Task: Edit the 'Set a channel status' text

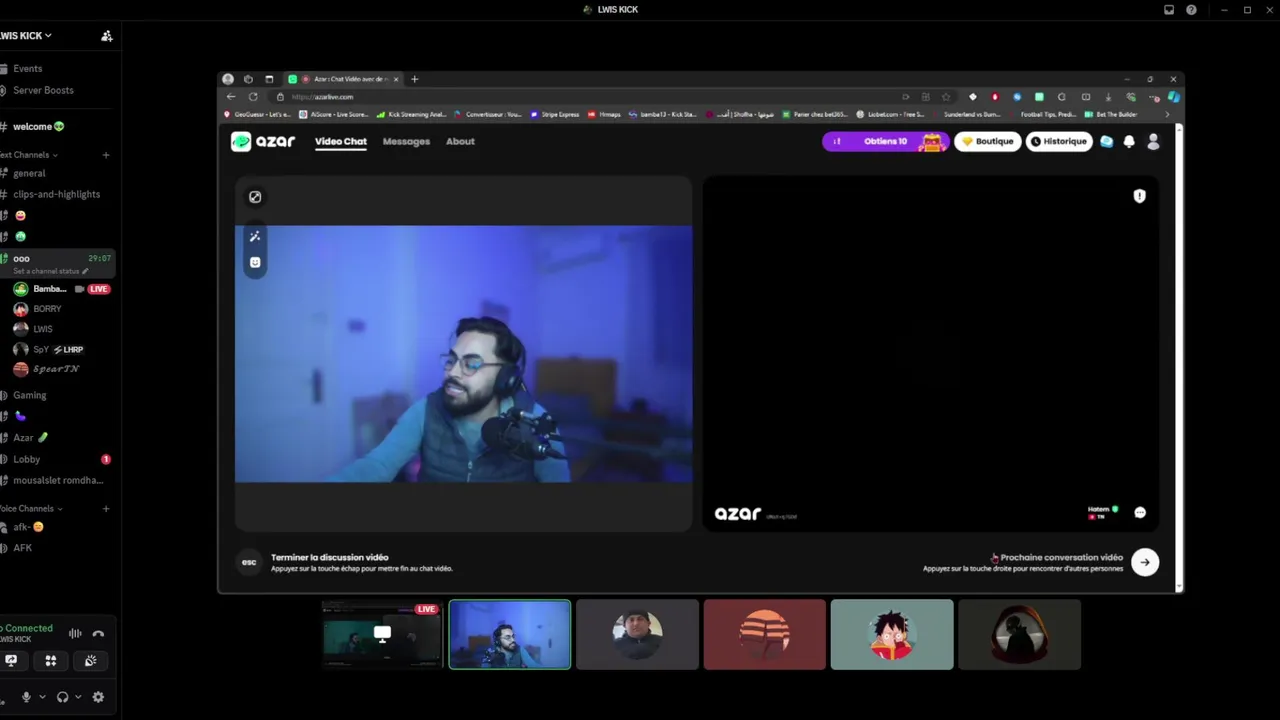Action: point(51,272)
